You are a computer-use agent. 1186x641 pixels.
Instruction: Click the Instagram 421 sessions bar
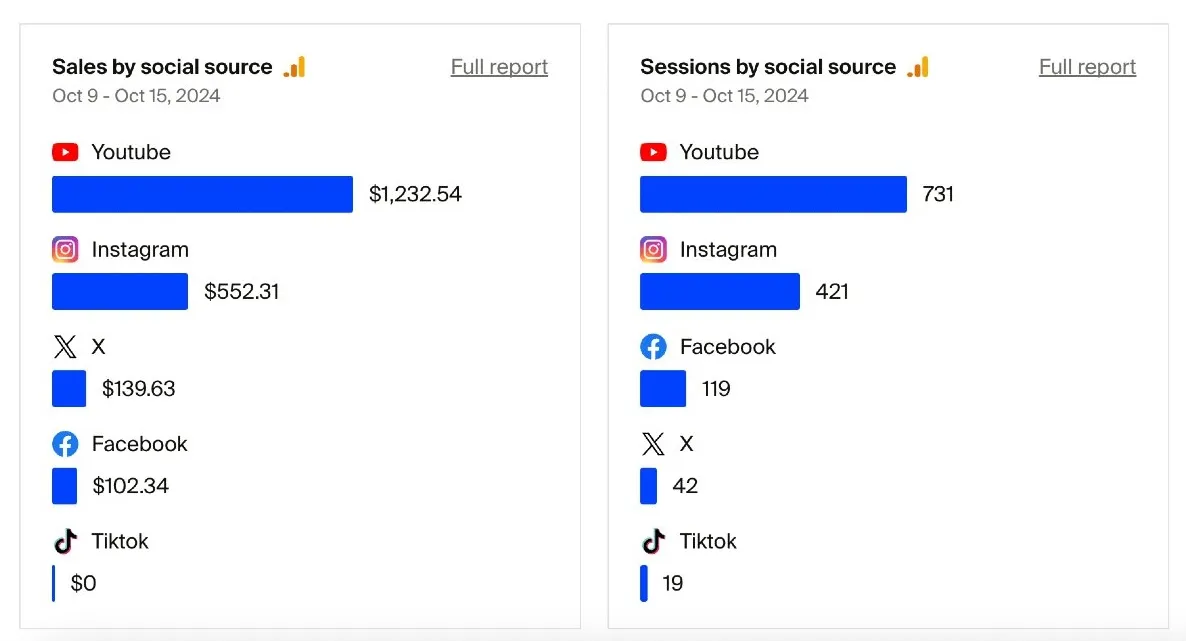point(720,292)
